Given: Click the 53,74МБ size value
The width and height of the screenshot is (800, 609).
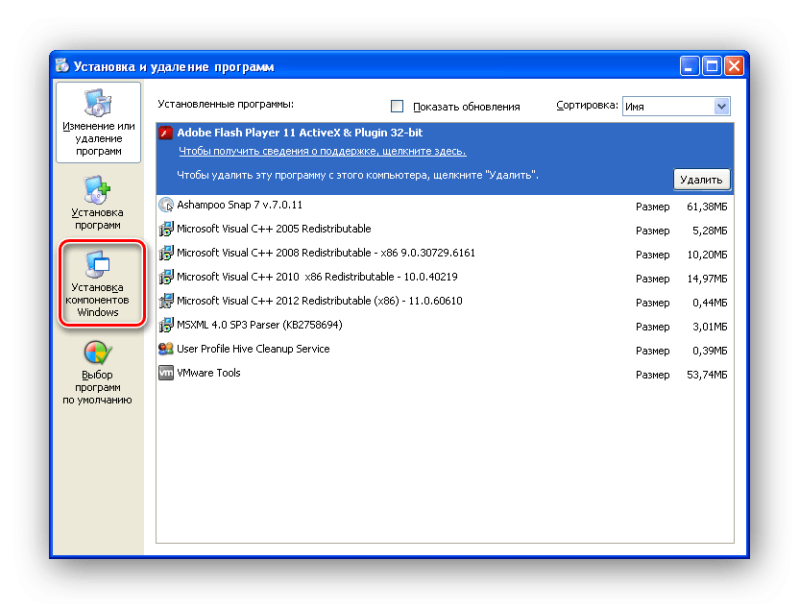Looking at the screenshot, I should (707, 374).
